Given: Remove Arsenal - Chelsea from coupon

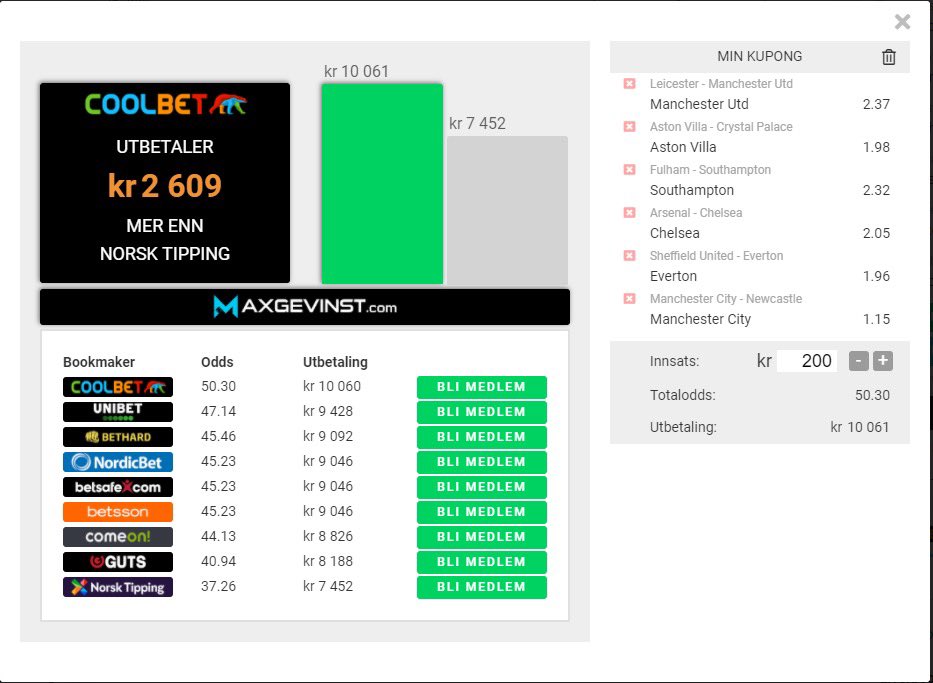Looking at the screenshot, I should (629, 212).
